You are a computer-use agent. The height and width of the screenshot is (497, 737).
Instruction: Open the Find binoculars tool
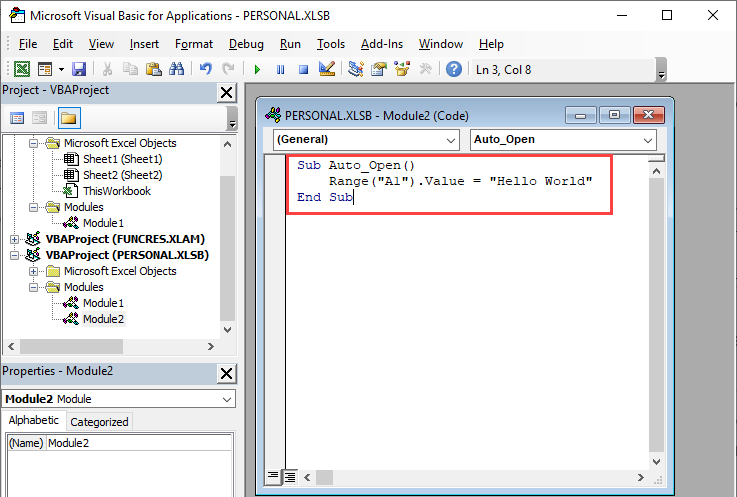176,69
